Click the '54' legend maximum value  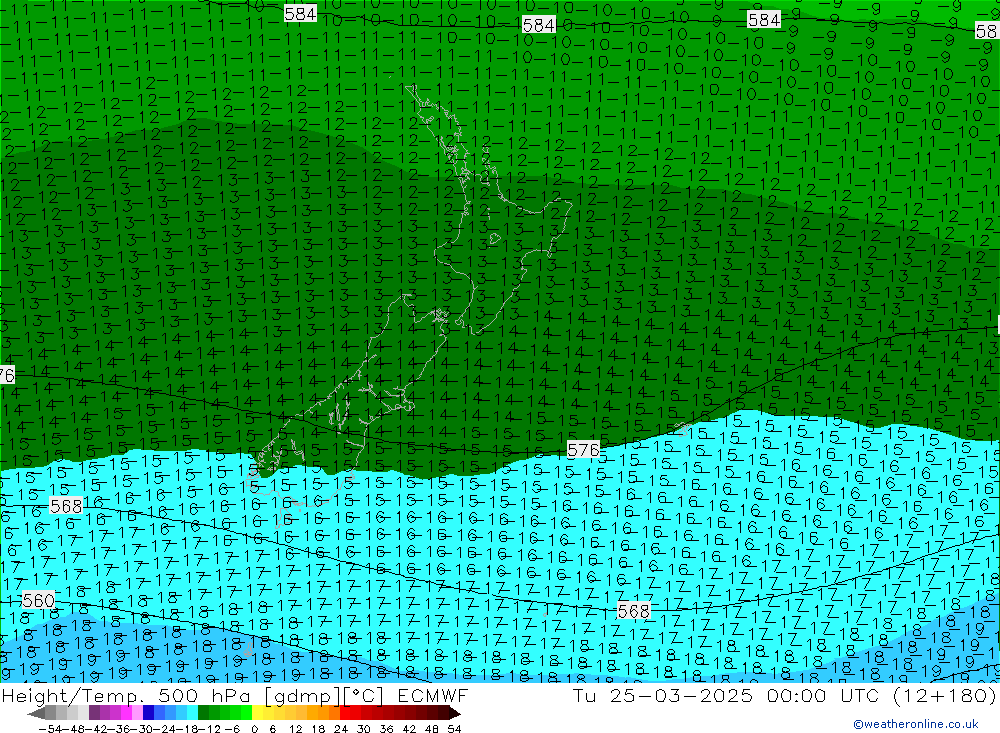(454, 729)
